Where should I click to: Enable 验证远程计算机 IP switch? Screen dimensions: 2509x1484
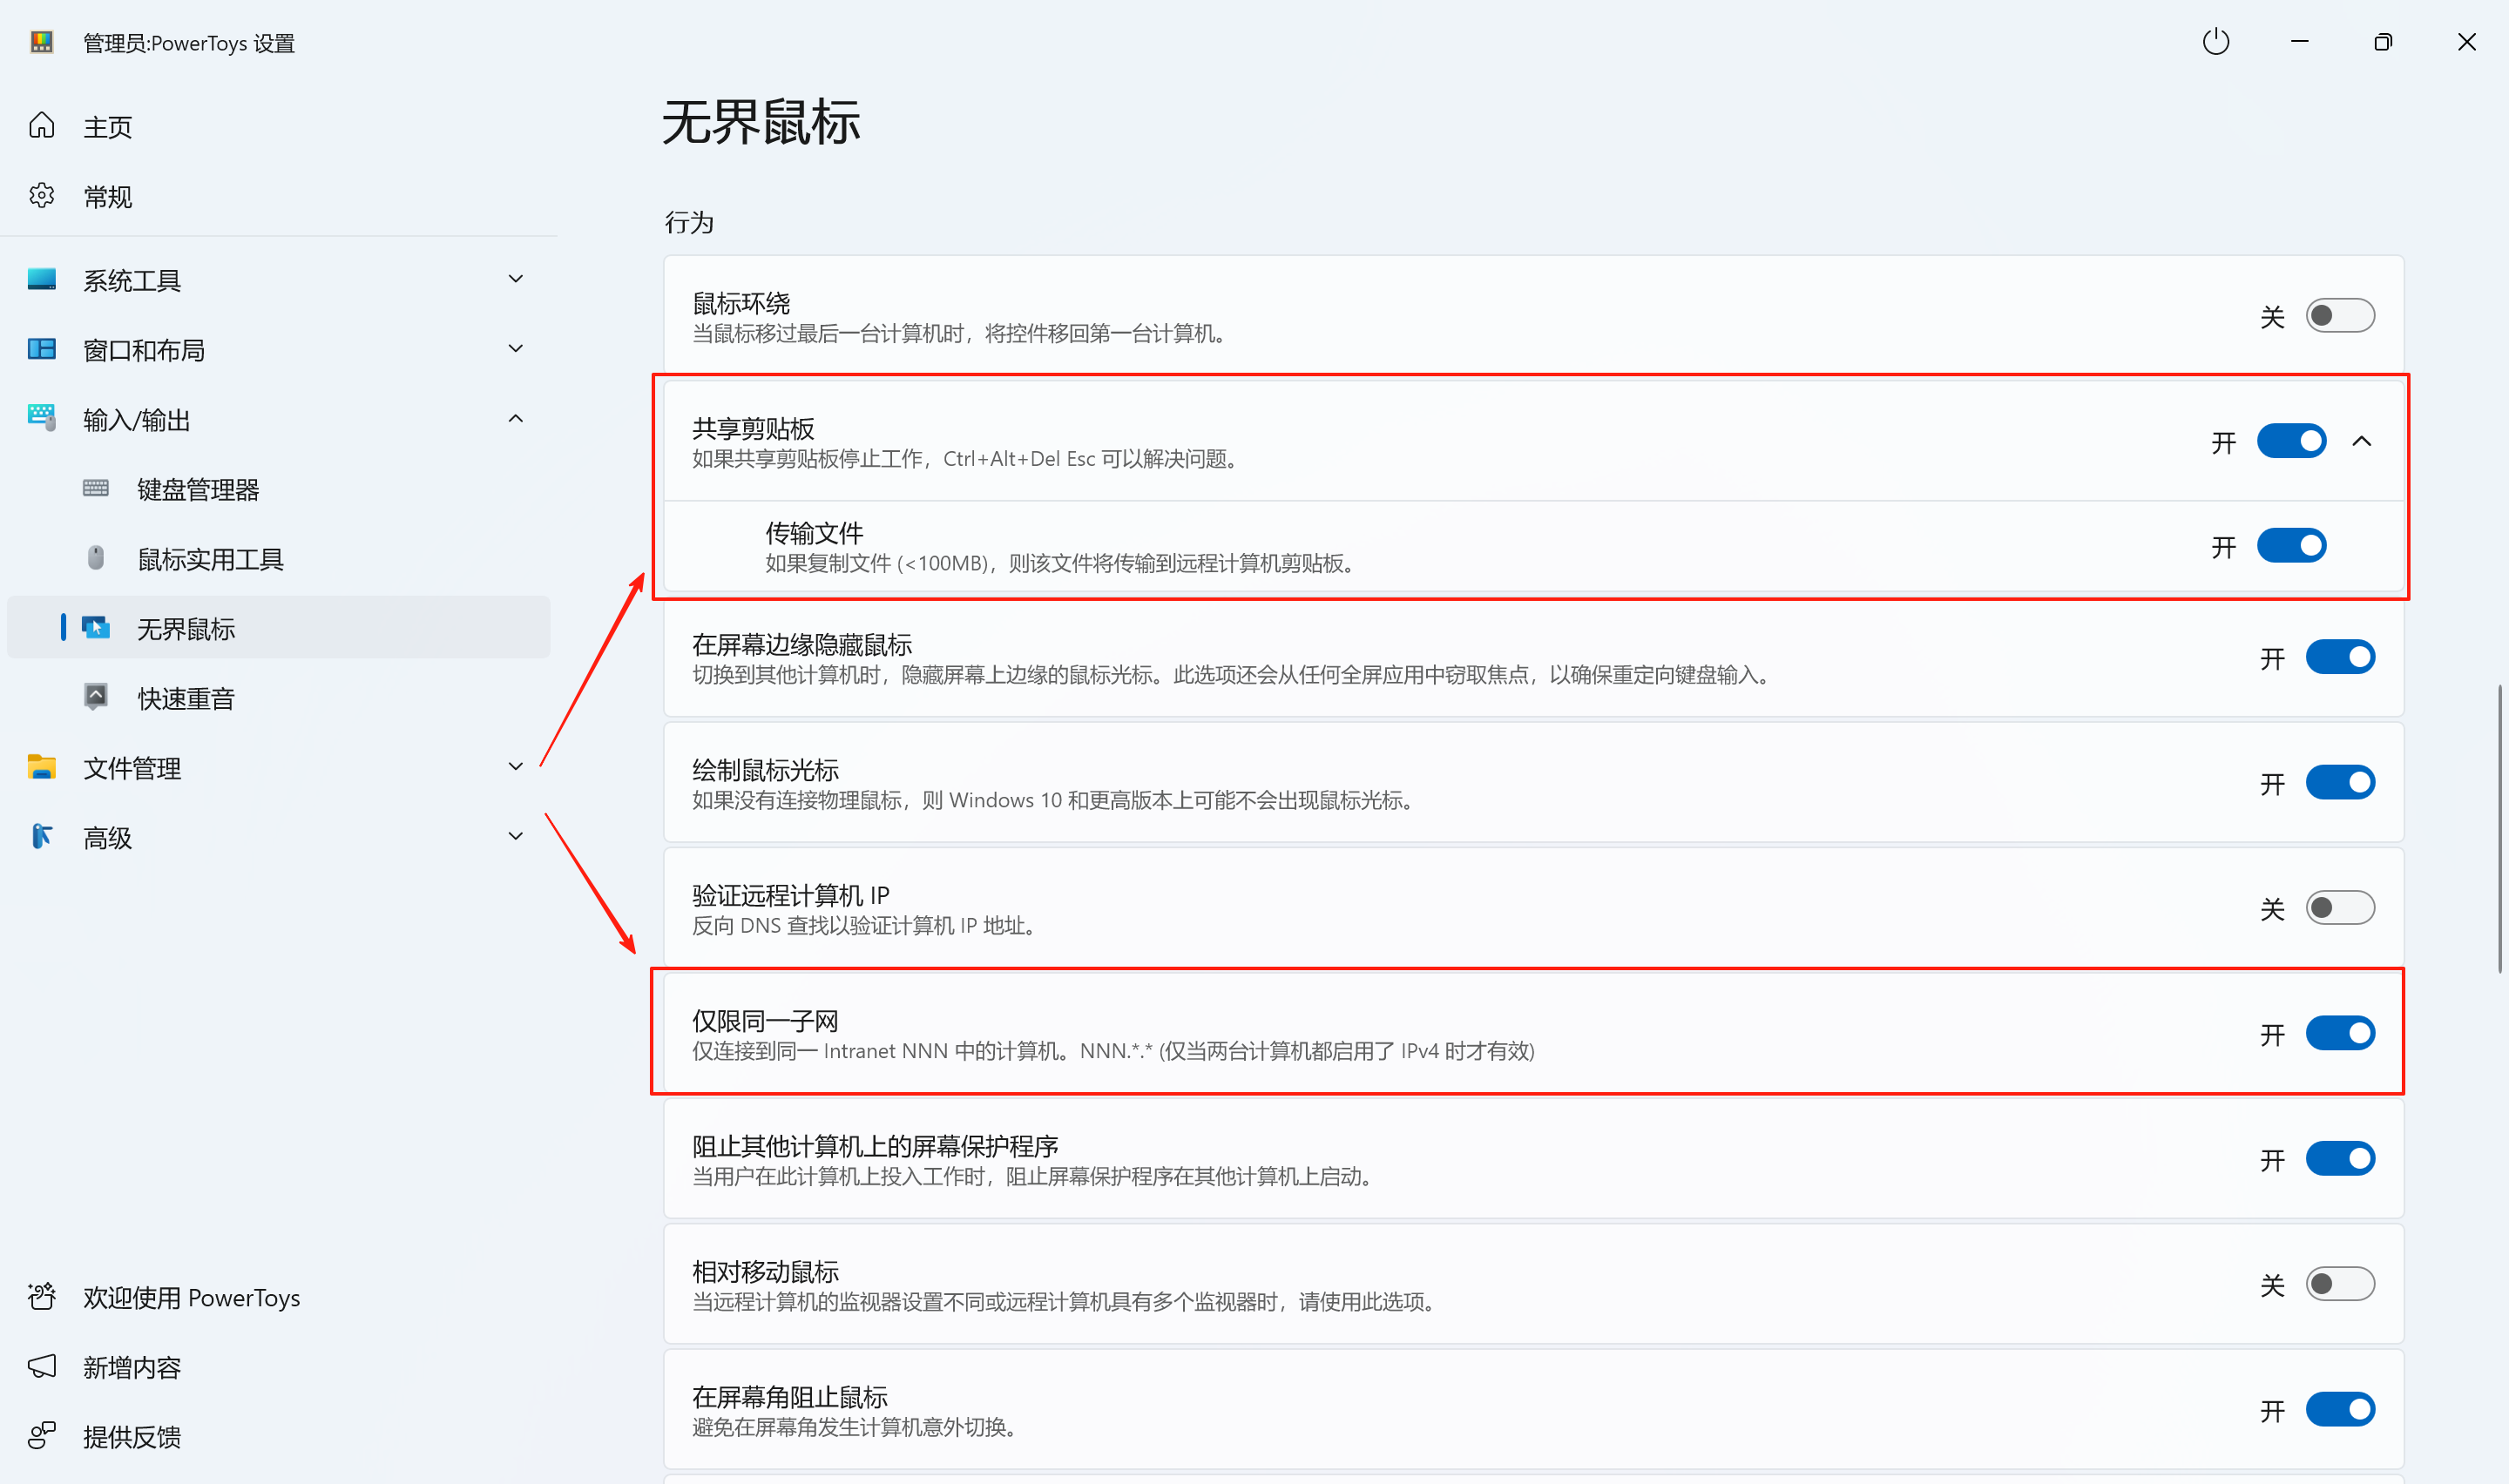(x=2339, y=908)
